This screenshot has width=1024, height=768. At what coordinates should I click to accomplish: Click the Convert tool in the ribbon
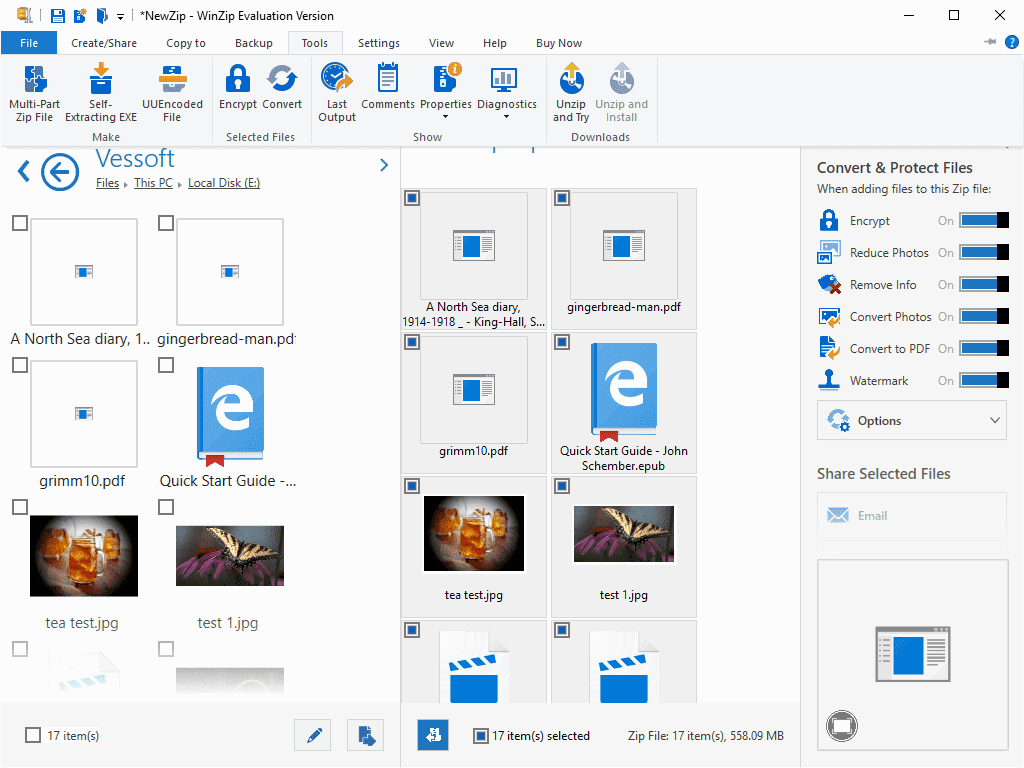(x=282, y=87)
